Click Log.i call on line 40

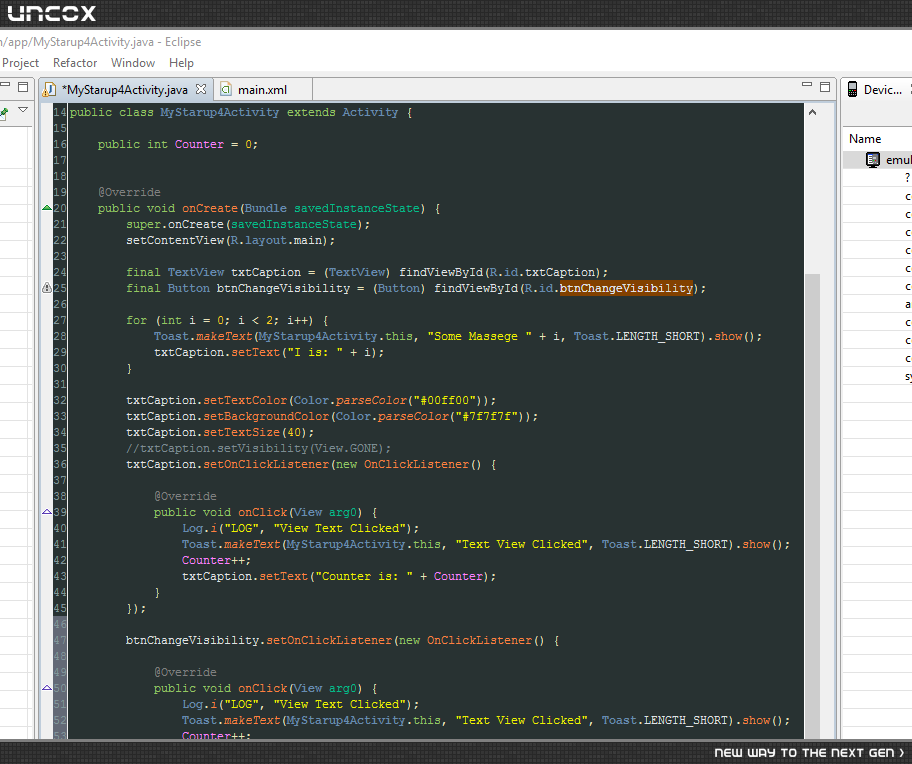(x=200, y=528)
